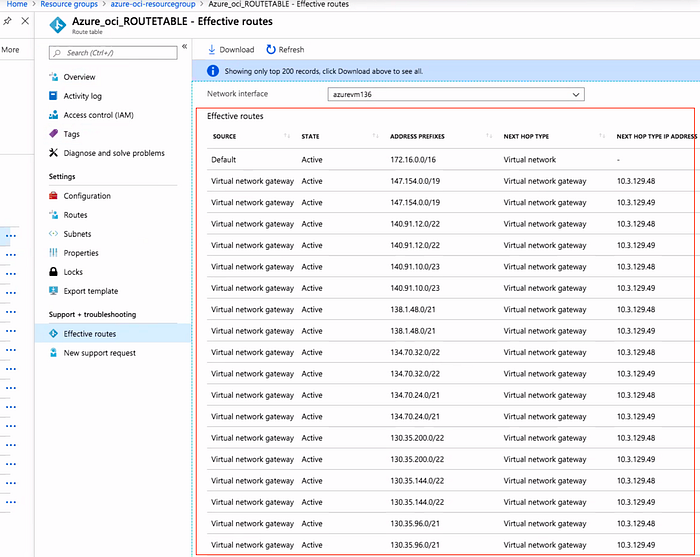The width and height of the screenshot is (700, 557).
Task: Click the last 130.35.96.0/21 prefix
Action: tap(415, 545)
